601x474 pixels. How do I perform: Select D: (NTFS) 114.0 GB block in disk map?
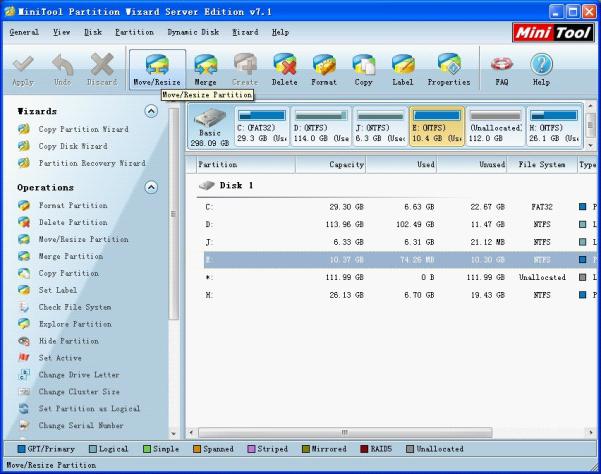(321, 127)
